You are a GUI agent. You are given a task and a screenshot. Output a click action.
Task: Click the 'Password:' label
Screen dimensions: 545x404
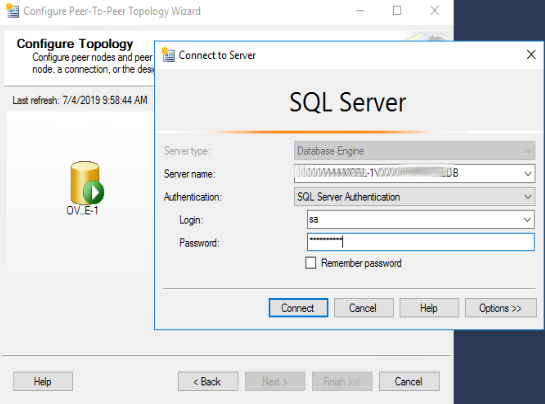[199, 243]
